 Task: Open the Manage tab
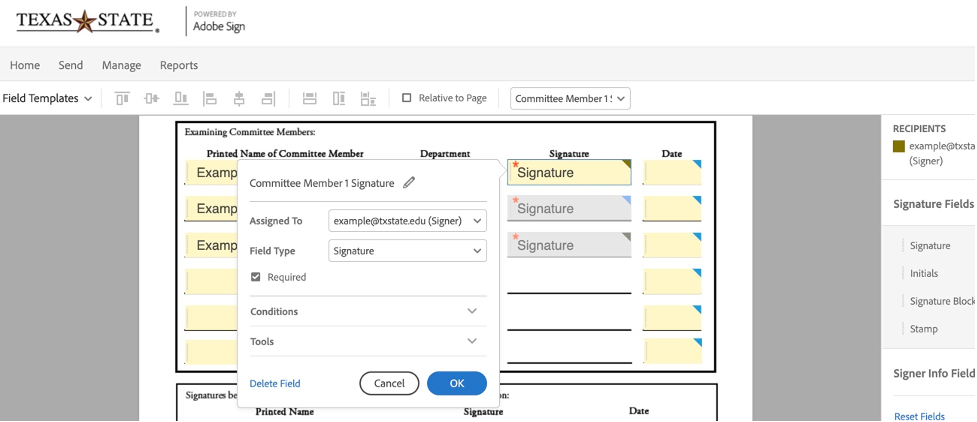click(x=122, y=65)
